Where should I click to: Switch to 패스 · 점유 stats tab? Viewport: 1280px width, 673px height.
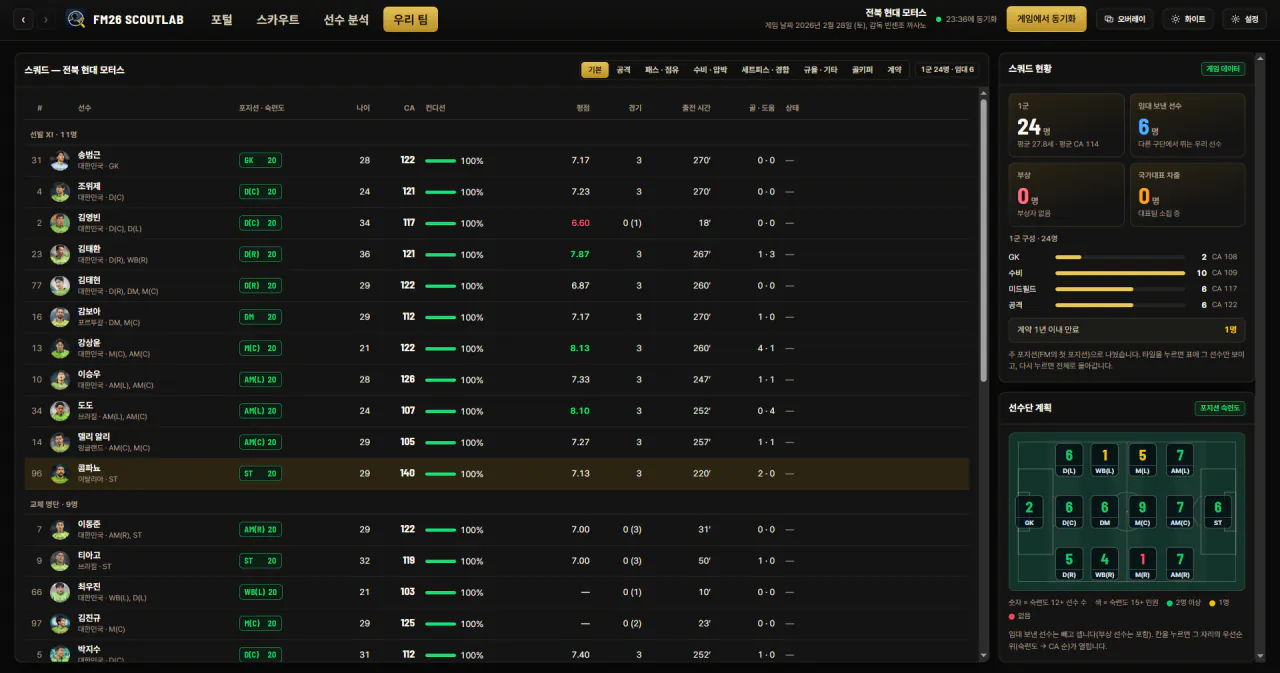pyautogui.click(x=662, y=70)
